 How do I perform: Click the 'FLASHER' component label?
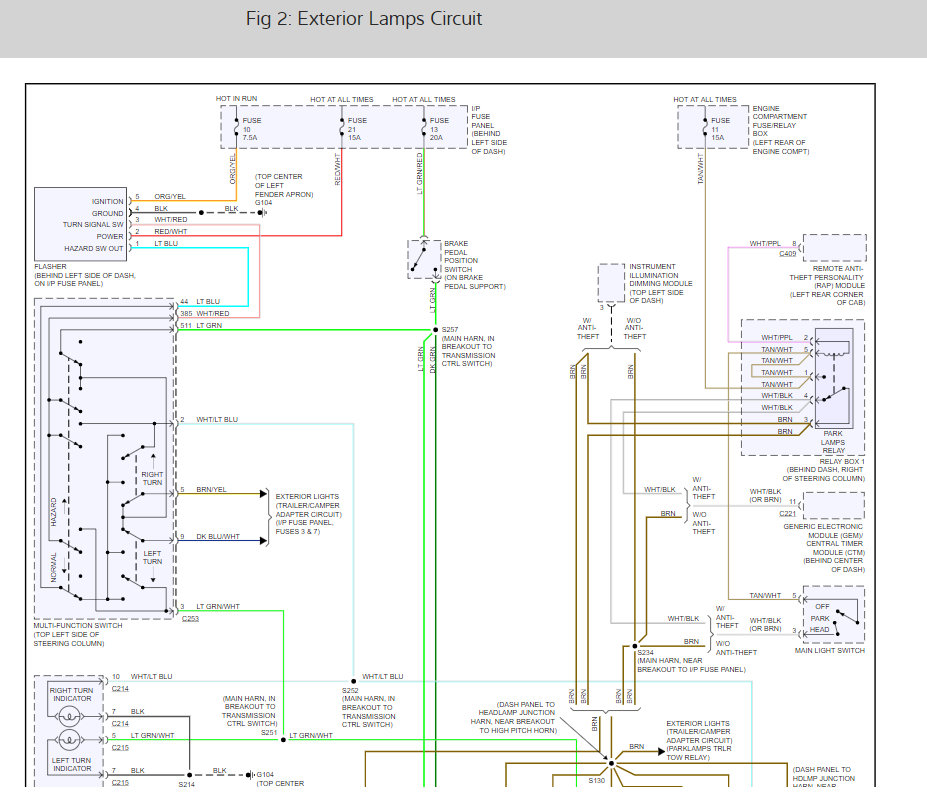click(50, 267)
